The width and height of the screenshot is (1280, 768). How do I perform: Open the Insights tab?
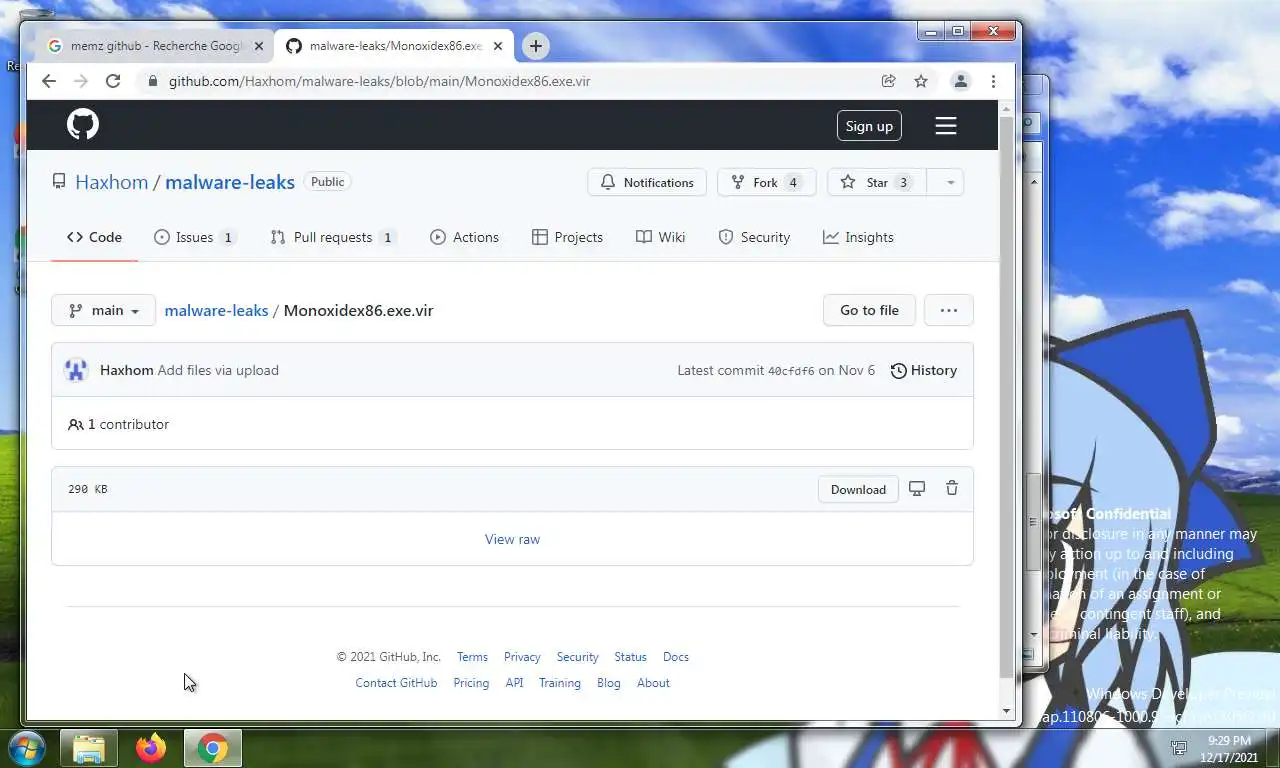[858, 237]
